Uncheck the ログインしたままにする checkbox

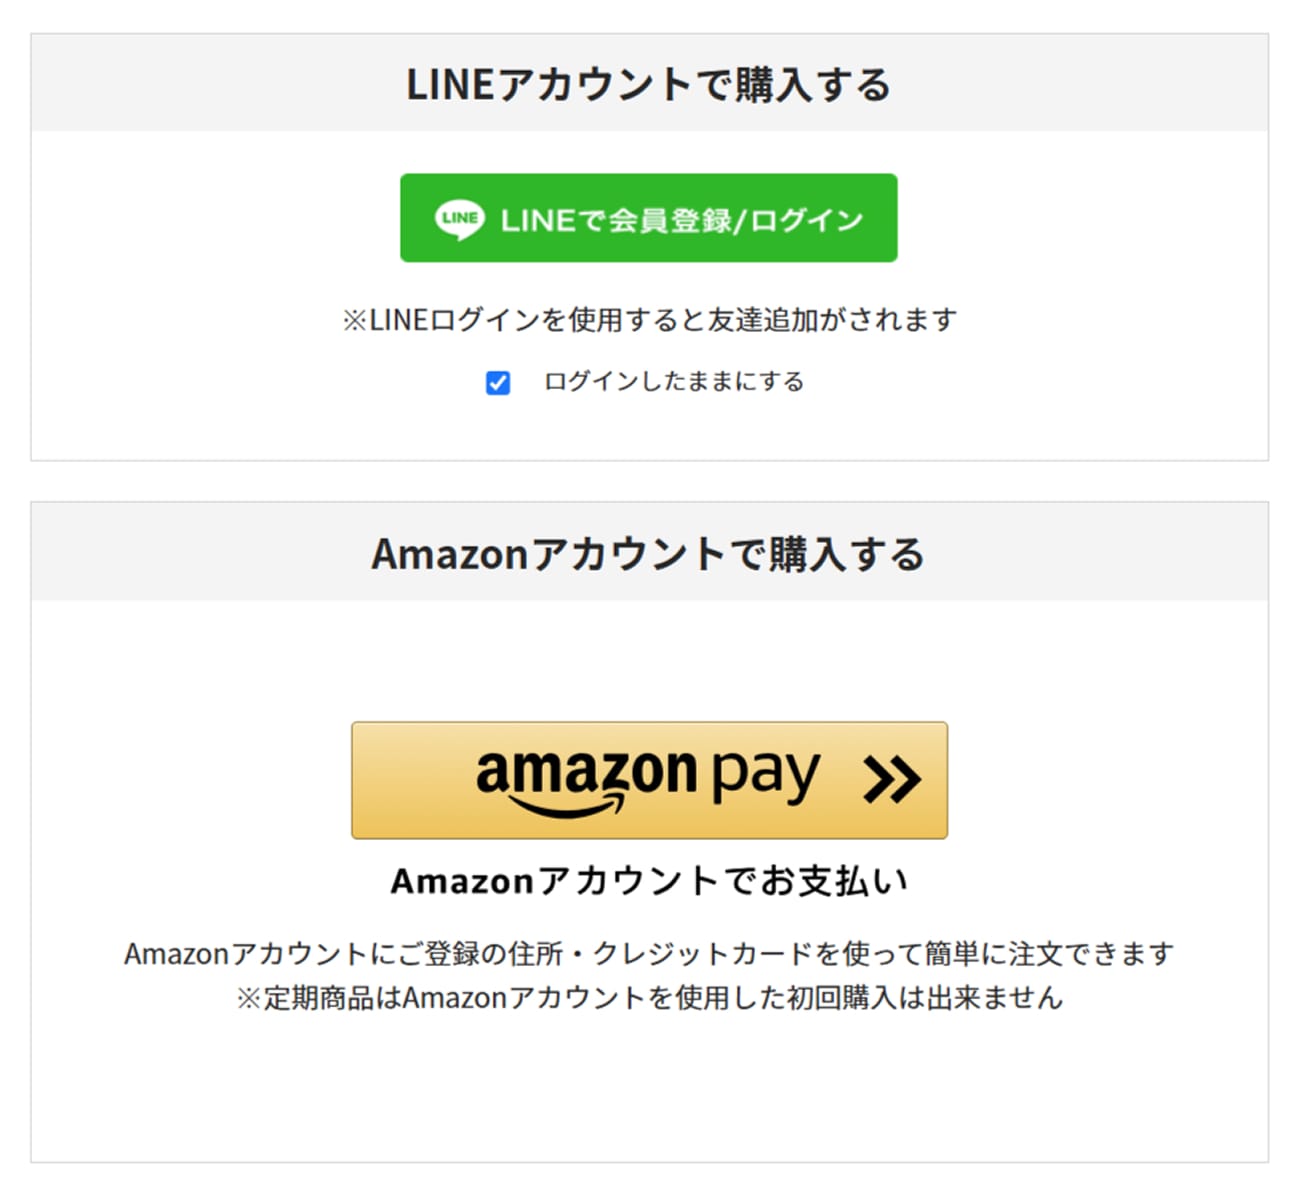[498, 383]
